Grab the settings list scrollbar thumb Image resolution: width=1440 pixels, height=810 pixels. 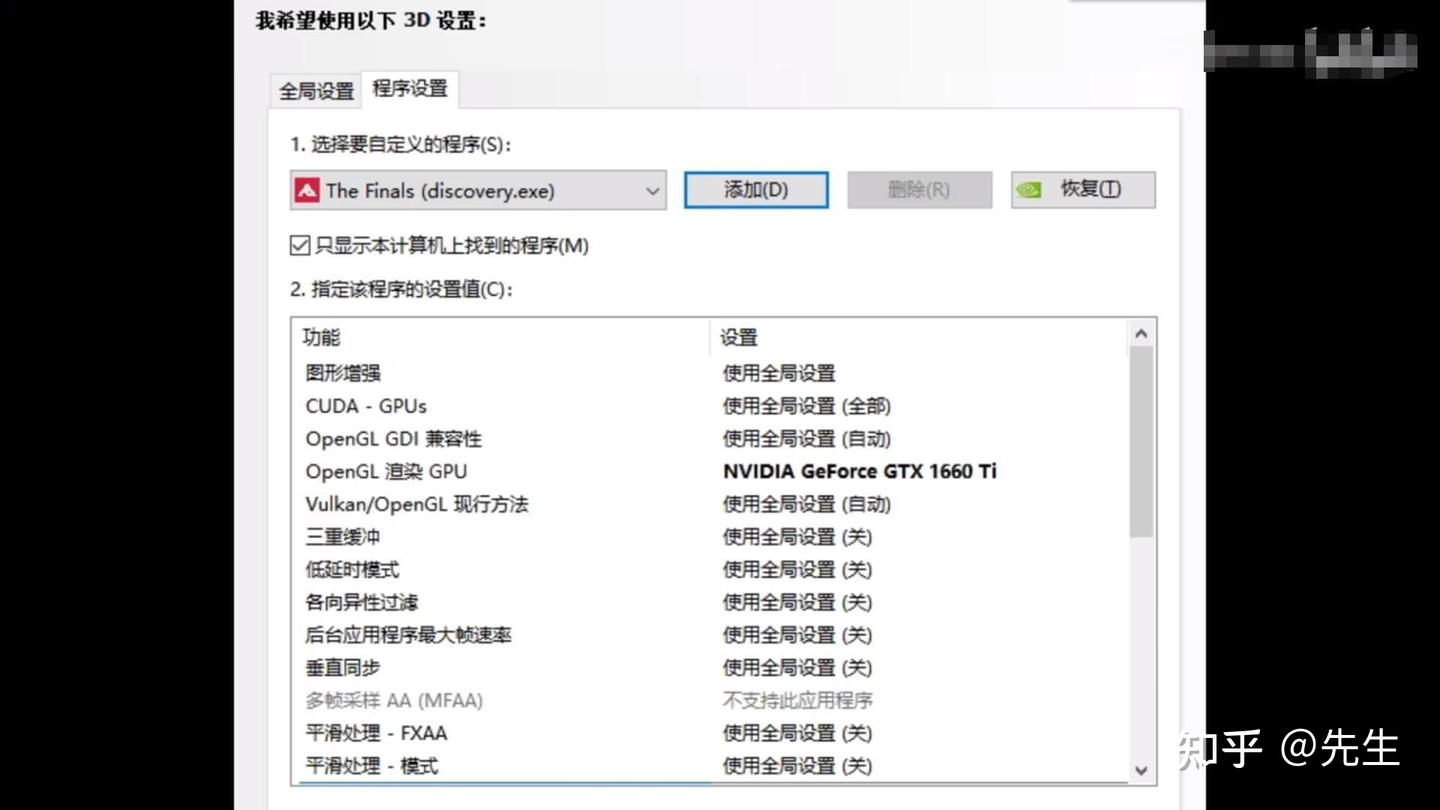1141,441
